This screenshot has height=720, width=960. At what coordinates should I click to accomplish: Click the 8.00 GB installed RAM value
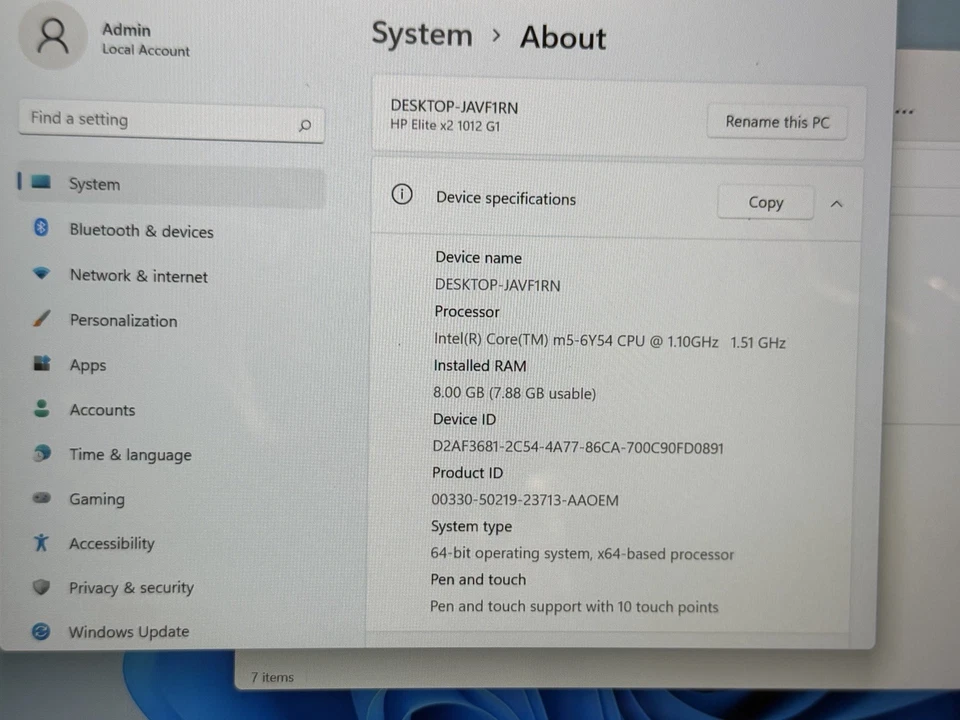[514, 392]
